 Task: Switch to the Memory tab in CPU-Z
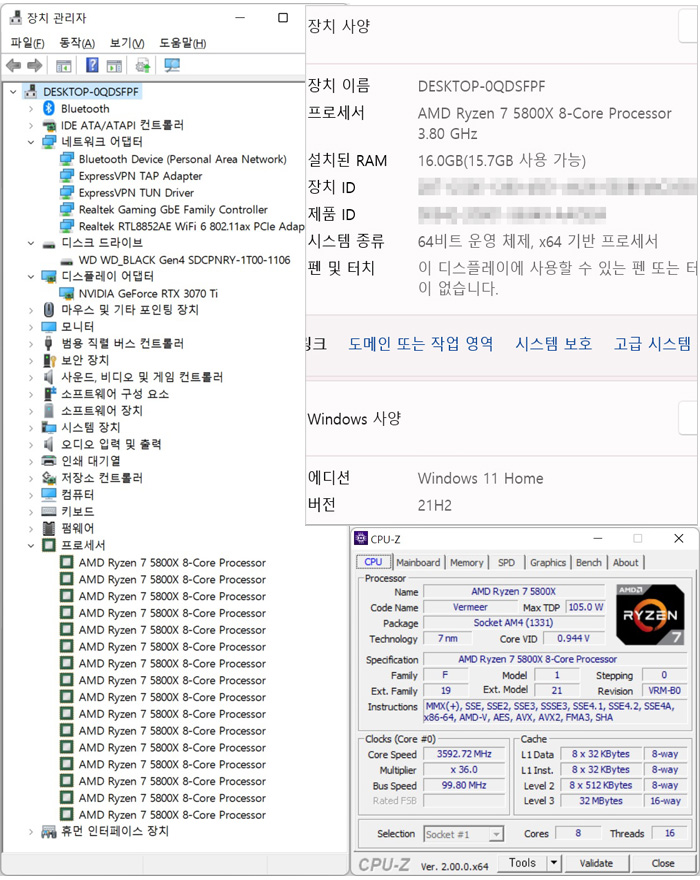point(466,563)
